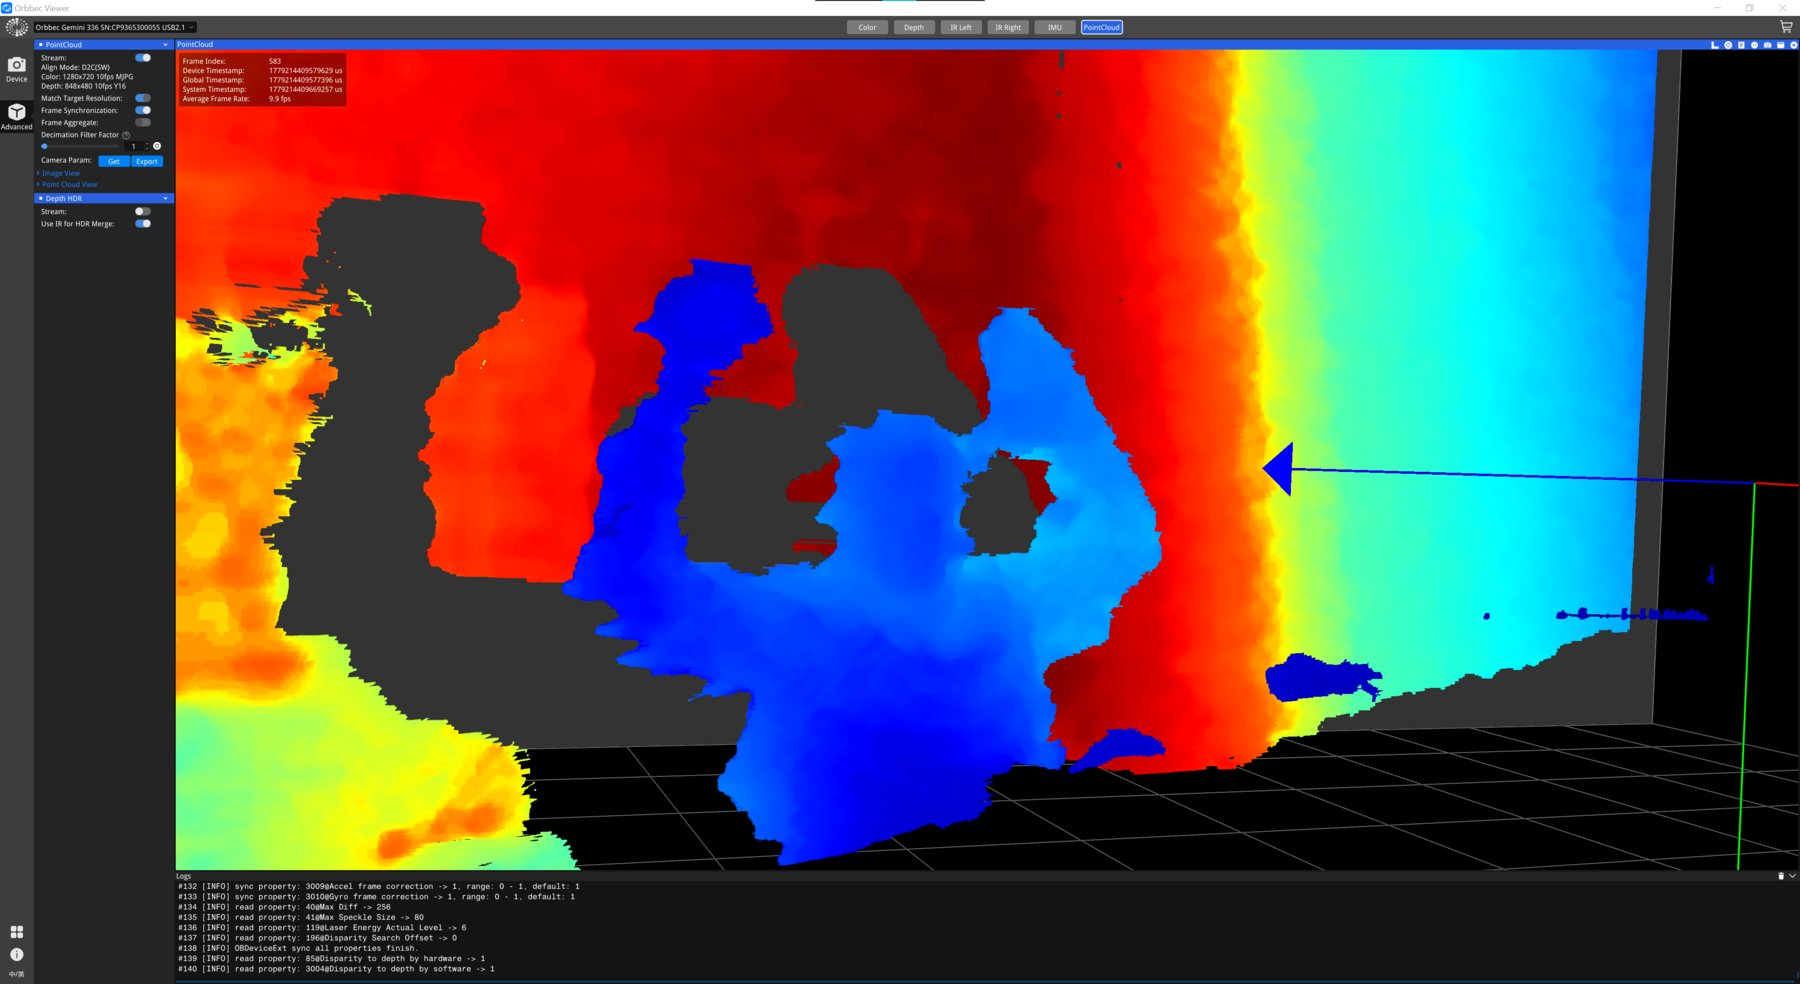Click log line #134 Max Diff 256
Viewport: 1800px width, 984px height.
coord(284,907)
